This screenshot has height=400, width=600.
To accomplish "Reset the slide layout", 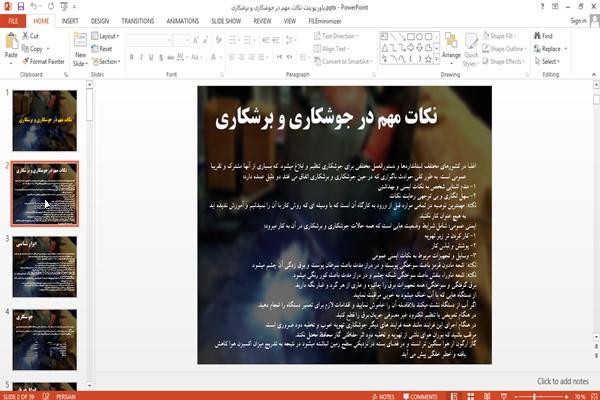I will pos(102,49).
